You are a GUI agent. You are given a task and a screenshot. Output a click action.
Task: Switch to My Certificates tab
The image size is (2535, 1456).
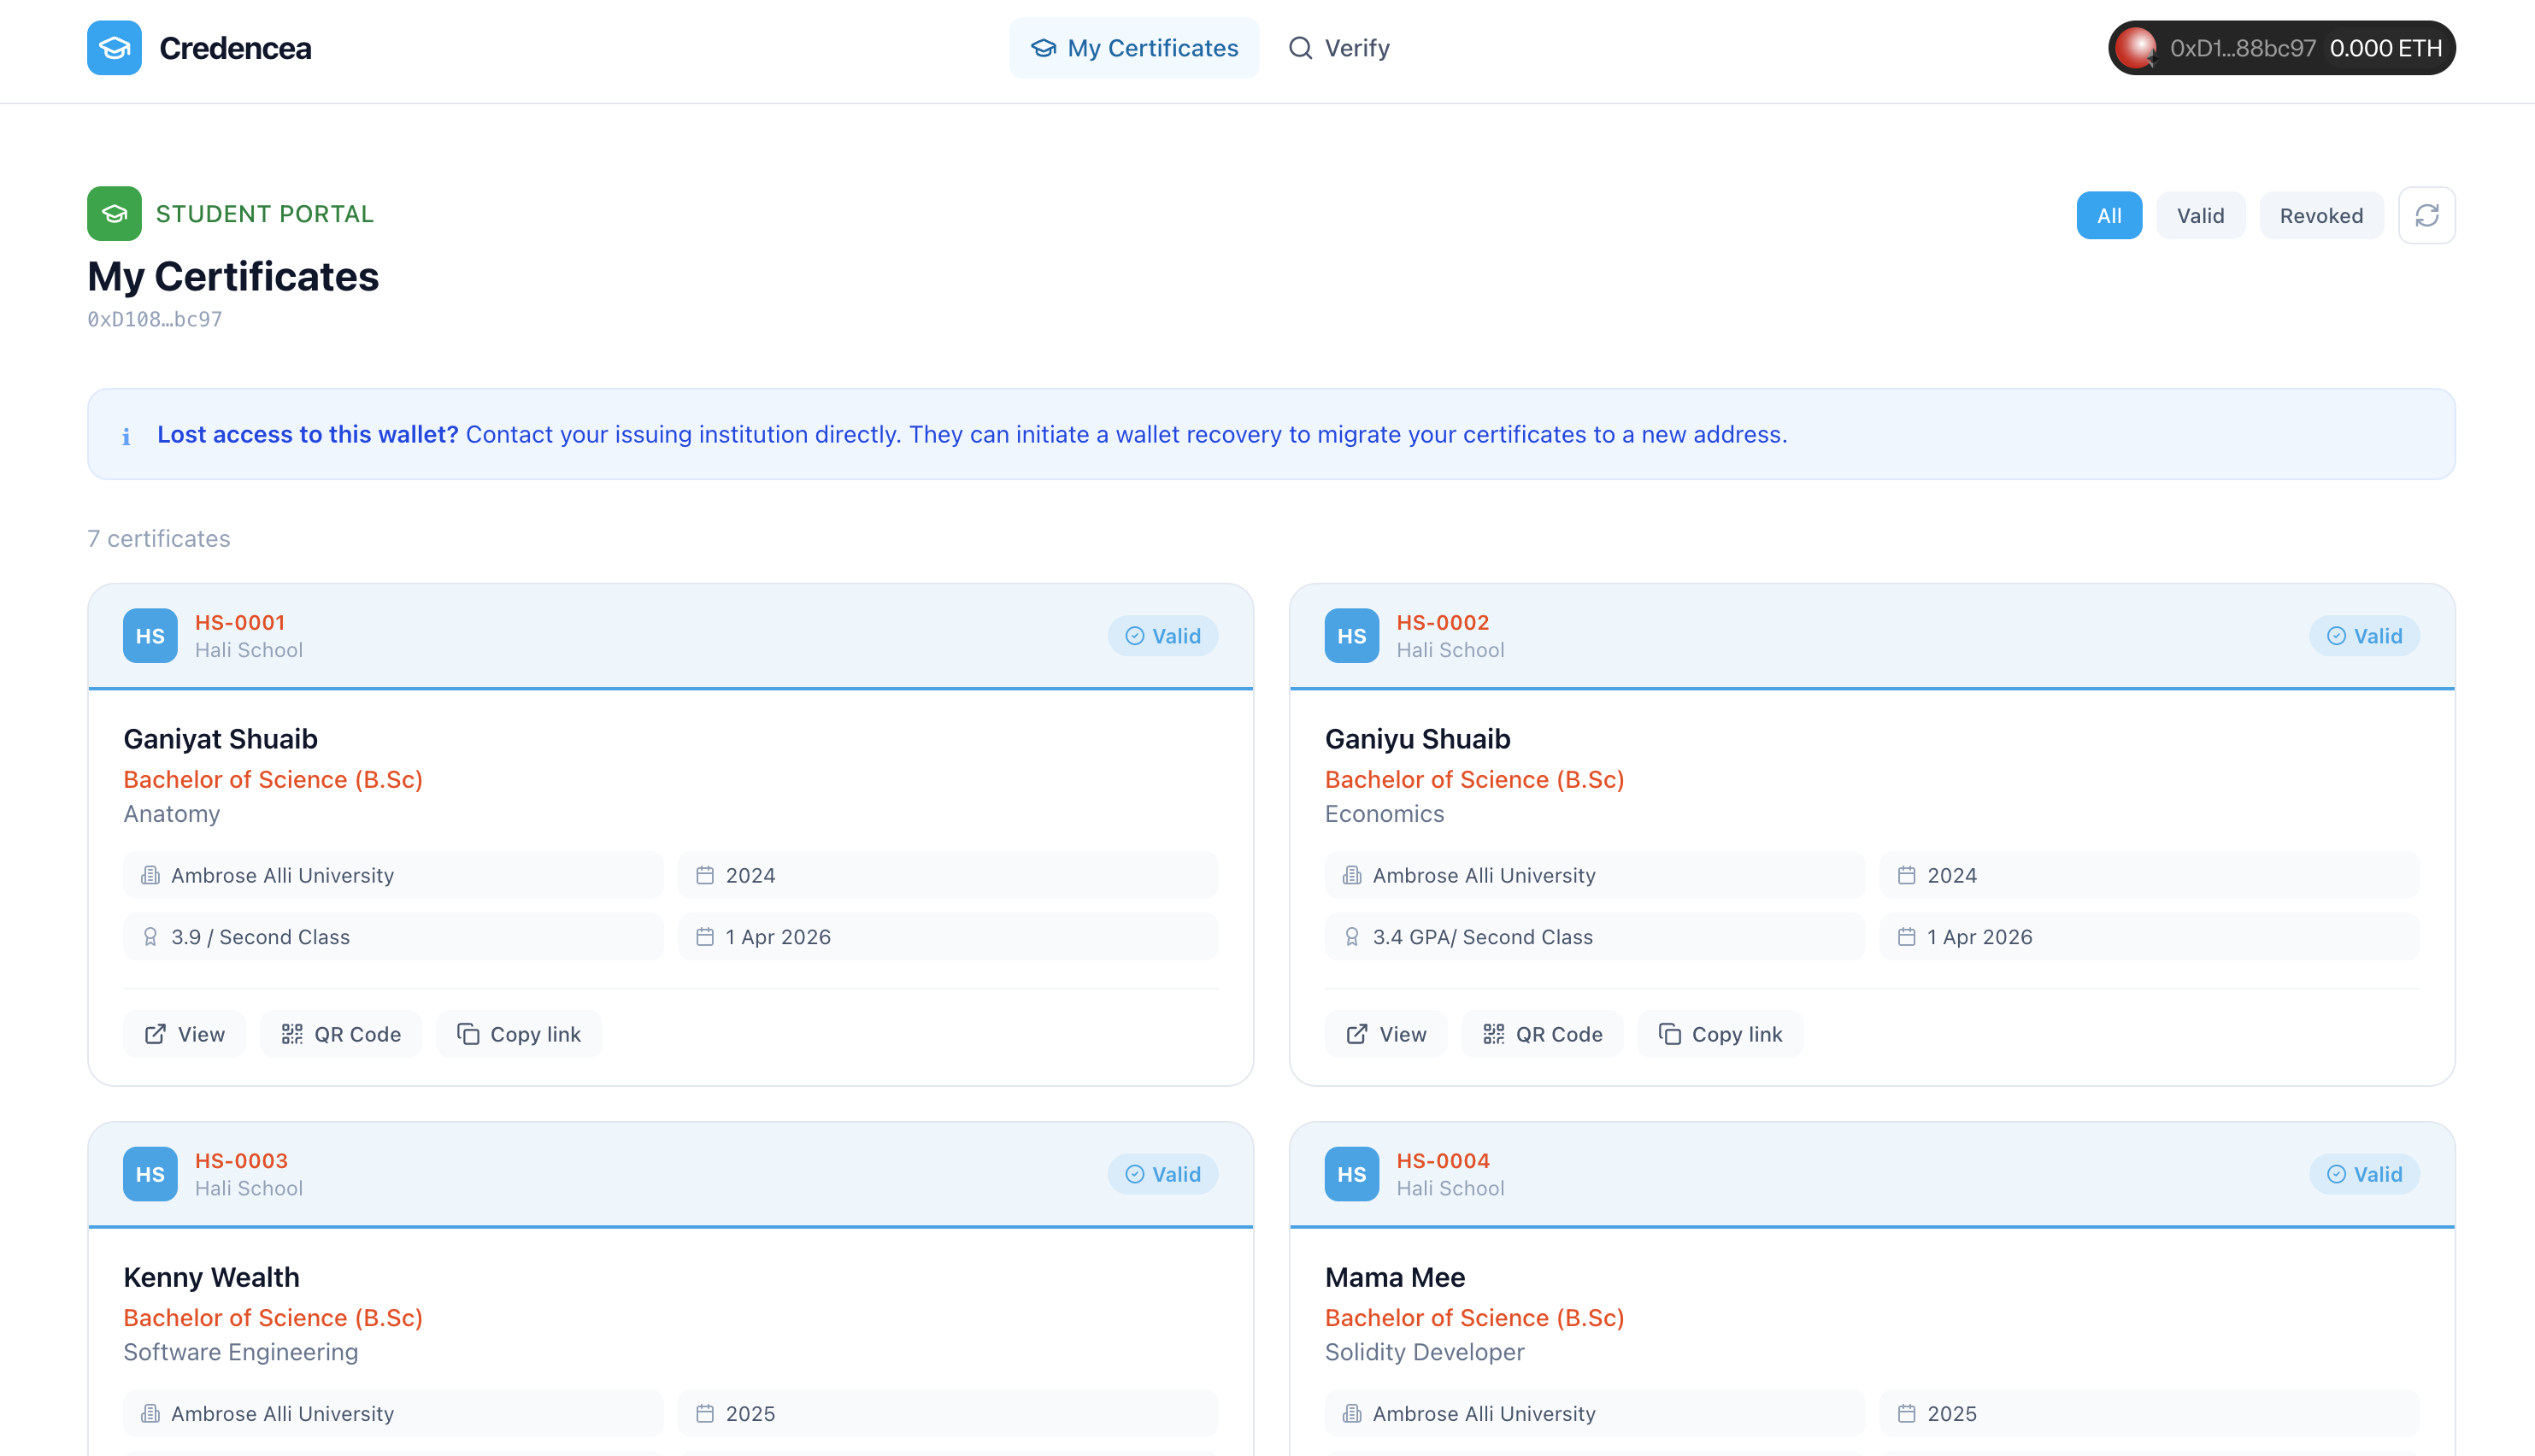pos(1134,48)
